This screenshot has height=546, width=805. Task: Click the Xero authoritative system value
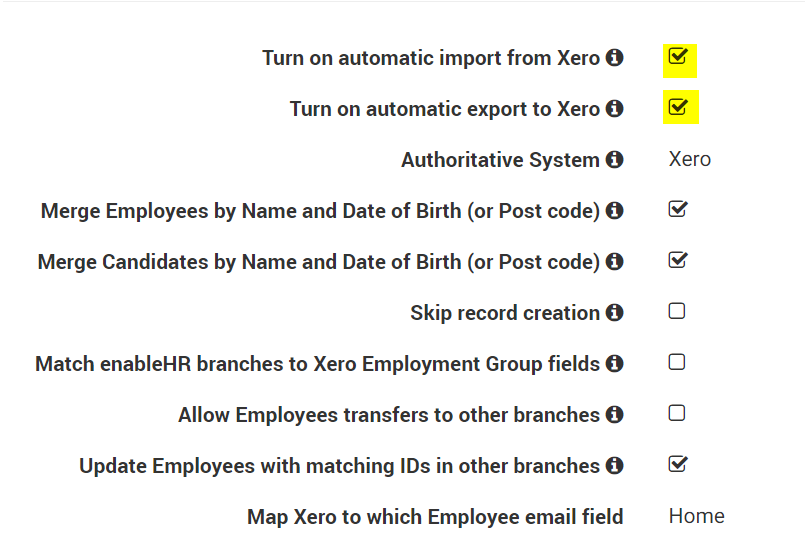click(x=690, y=160)
